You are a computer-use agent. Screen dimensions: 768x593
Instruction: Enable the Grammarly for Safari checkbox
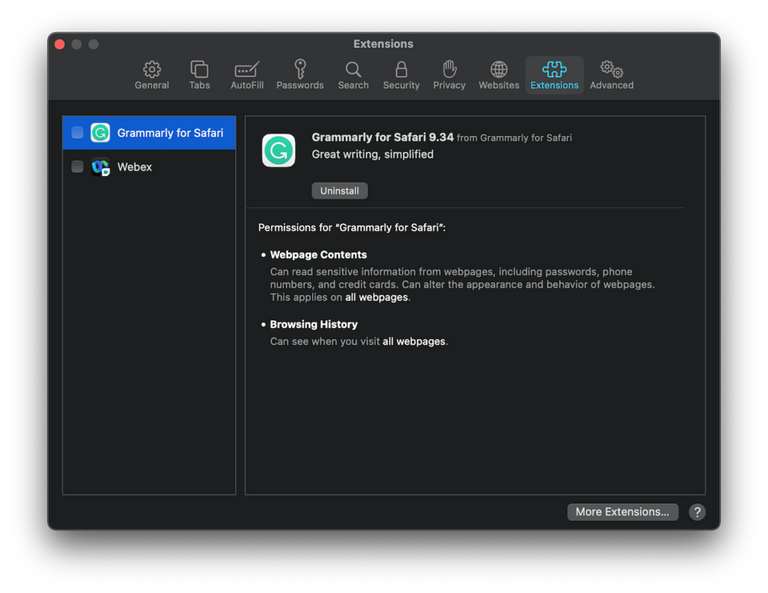tap(77, 133)
